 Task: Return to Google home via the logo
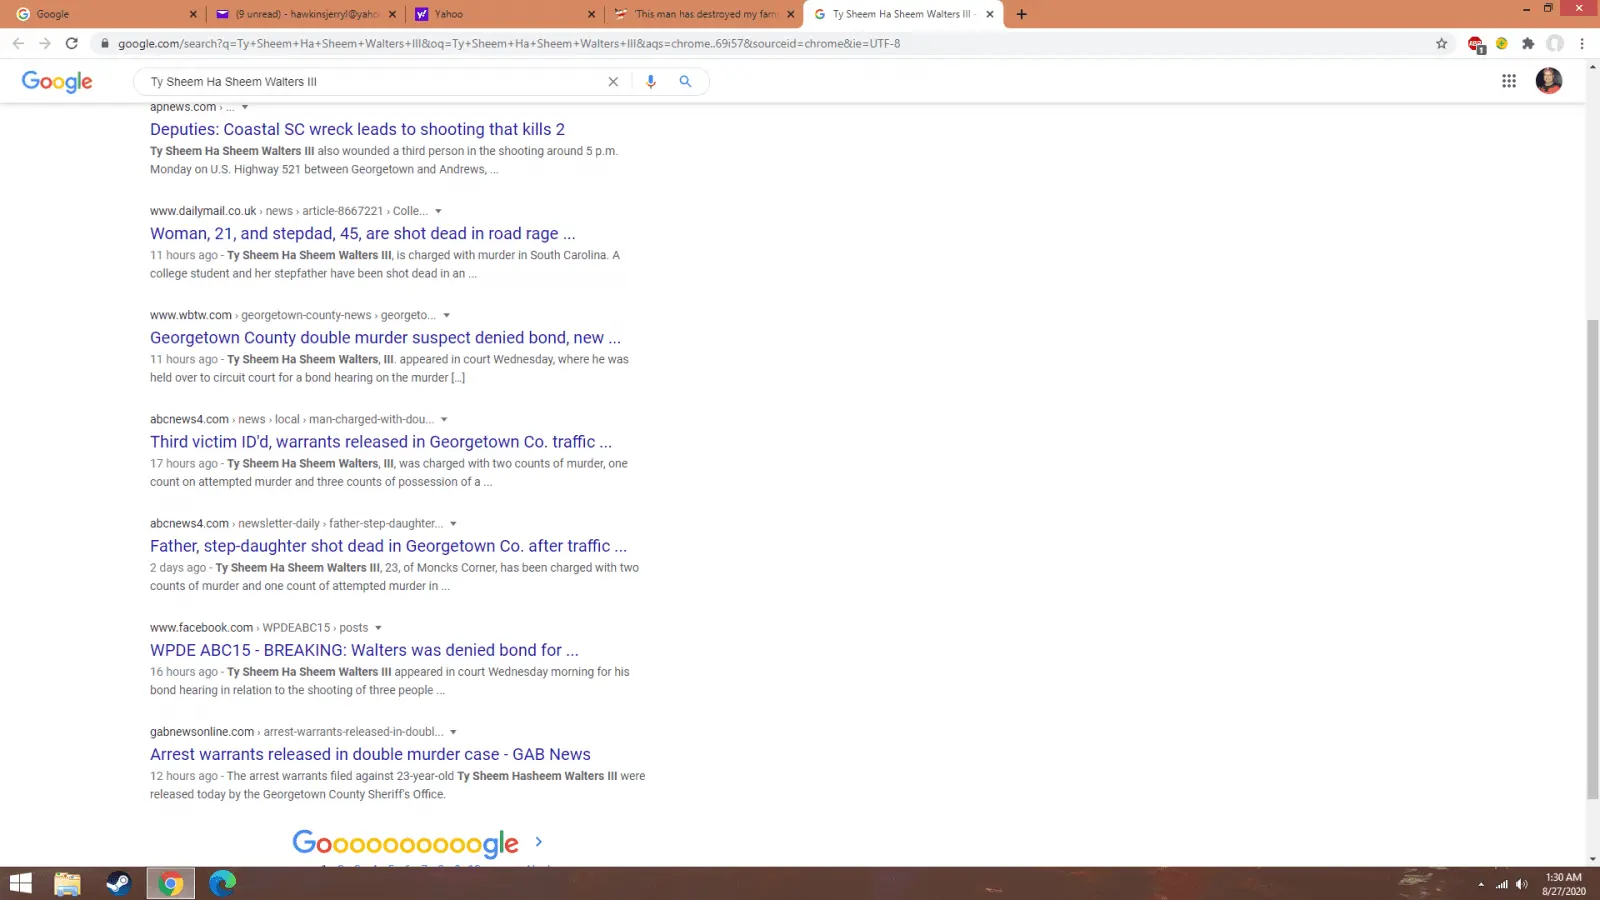57,82
